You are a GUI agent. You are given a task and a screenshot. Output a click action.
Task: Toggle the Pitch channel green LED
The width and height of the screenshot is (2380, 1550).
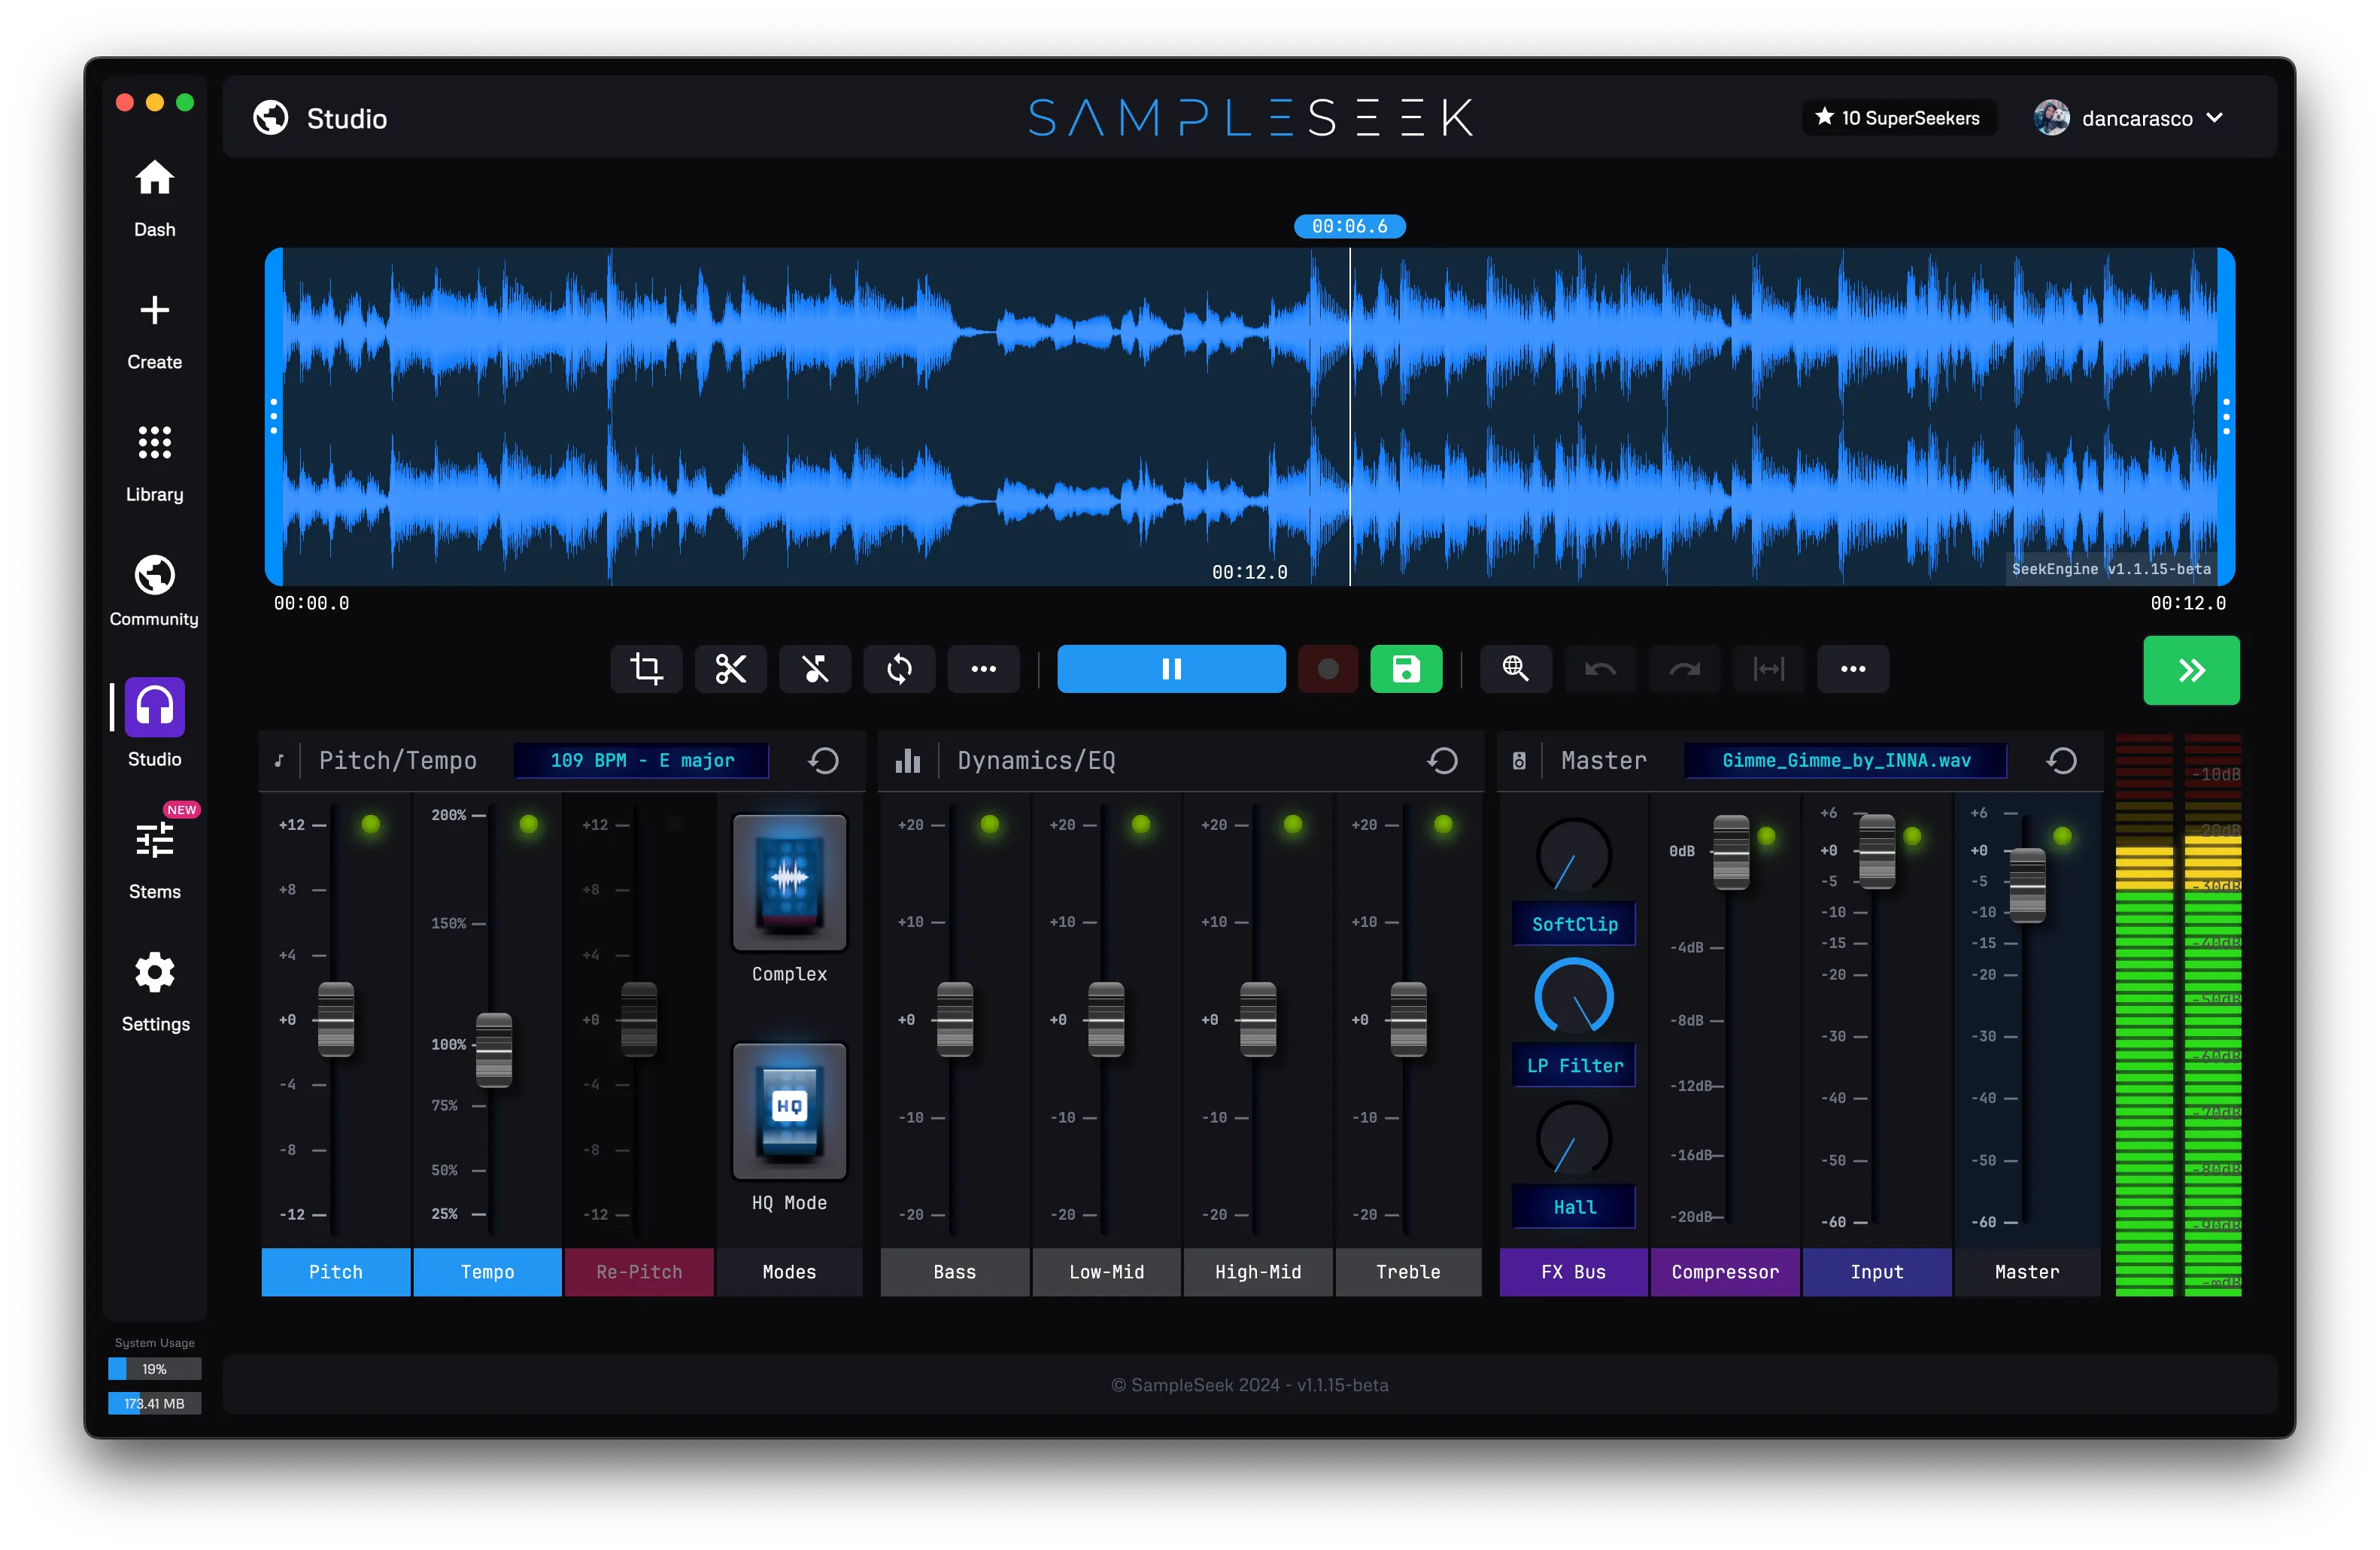[x=371, y=825]
